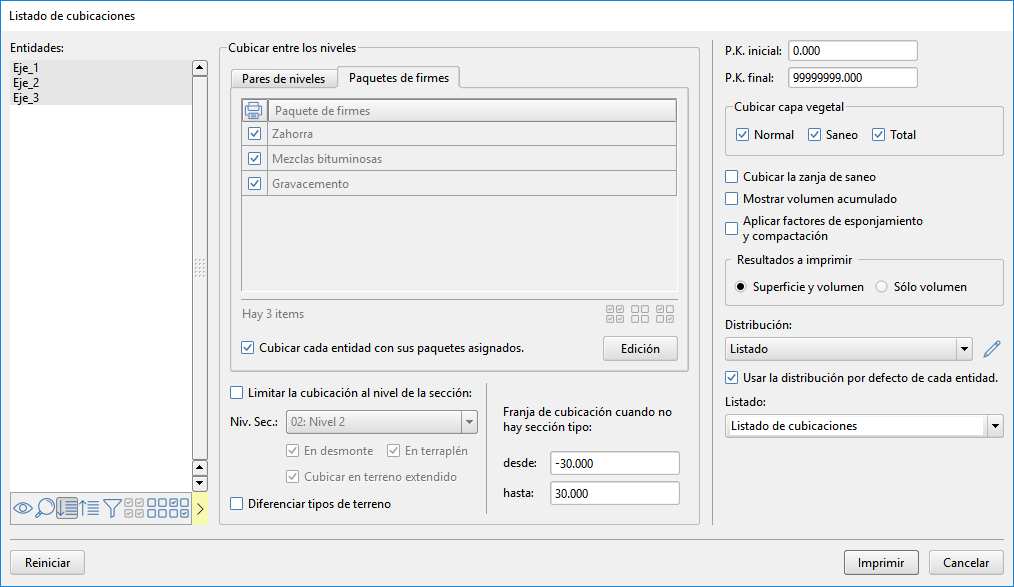Select the ascending sort icon
This screenshot has height=587, width=1014.
pyautogui.click(x=90, y=508)
